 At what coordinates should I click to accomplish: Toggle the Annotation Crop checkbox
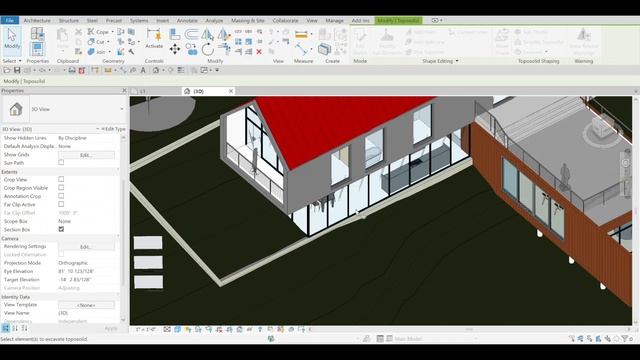[x=61, y=196]
